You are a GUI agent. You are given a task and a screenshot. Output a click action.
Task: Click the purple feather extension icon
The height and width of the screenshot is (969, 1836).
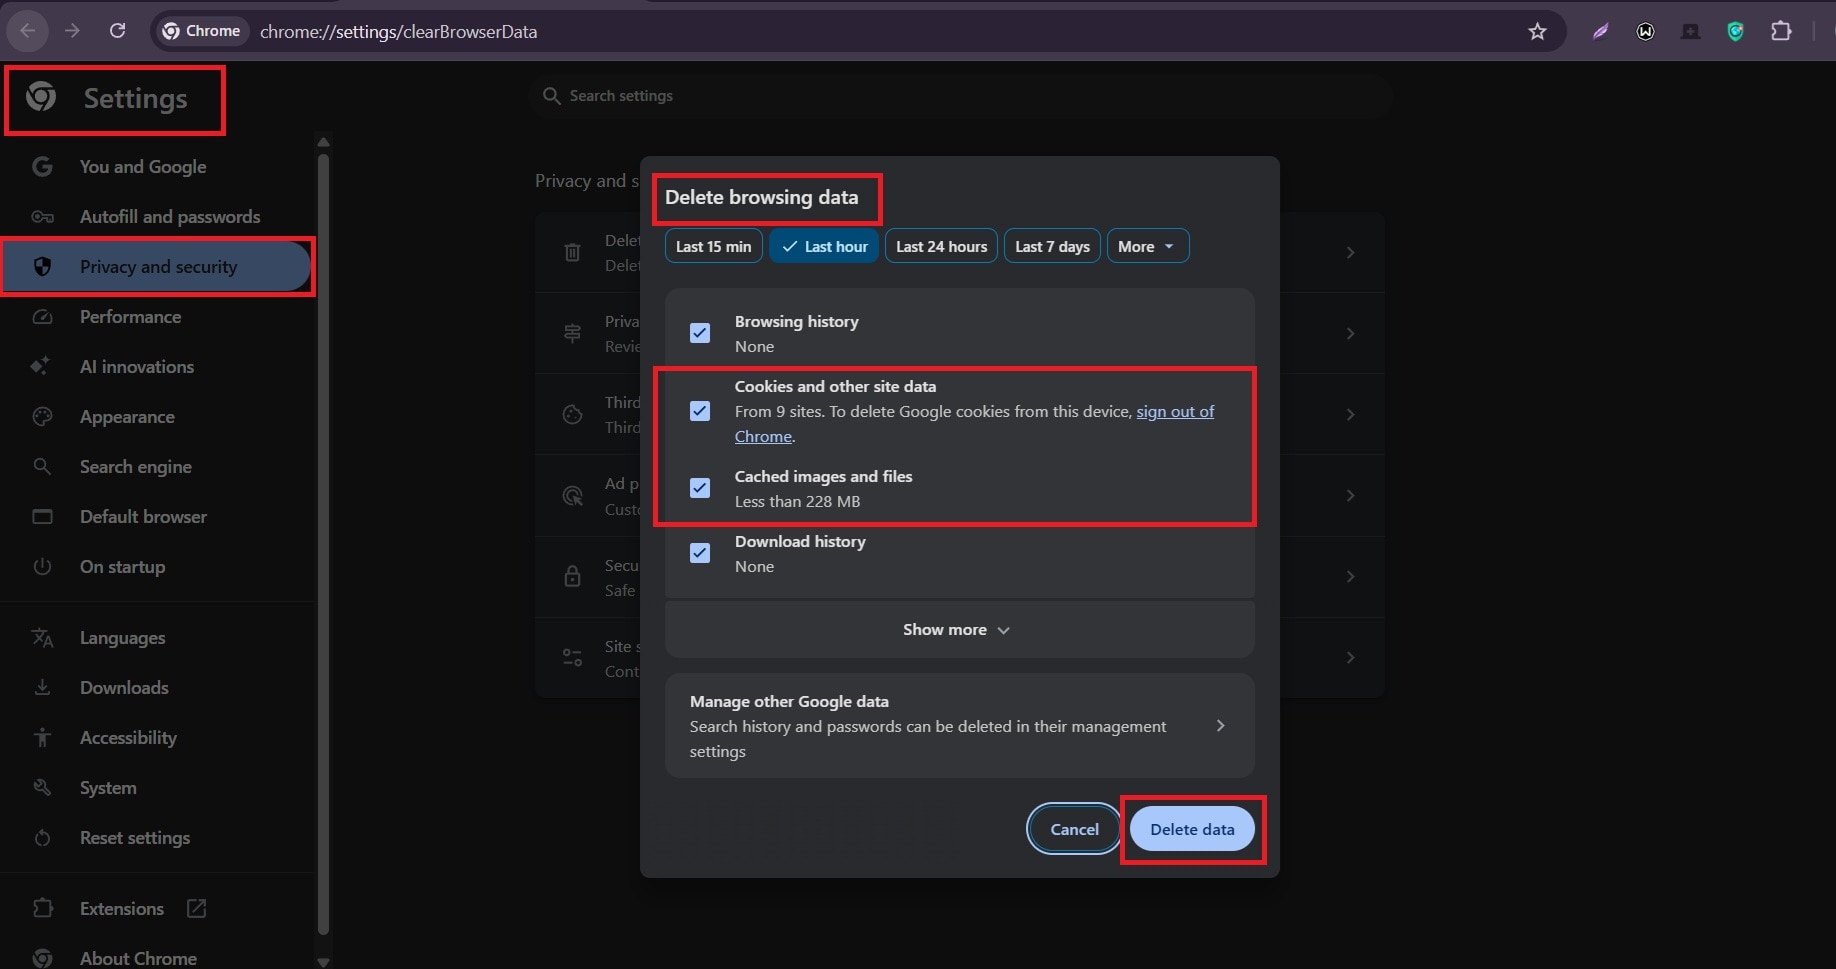1600,31
